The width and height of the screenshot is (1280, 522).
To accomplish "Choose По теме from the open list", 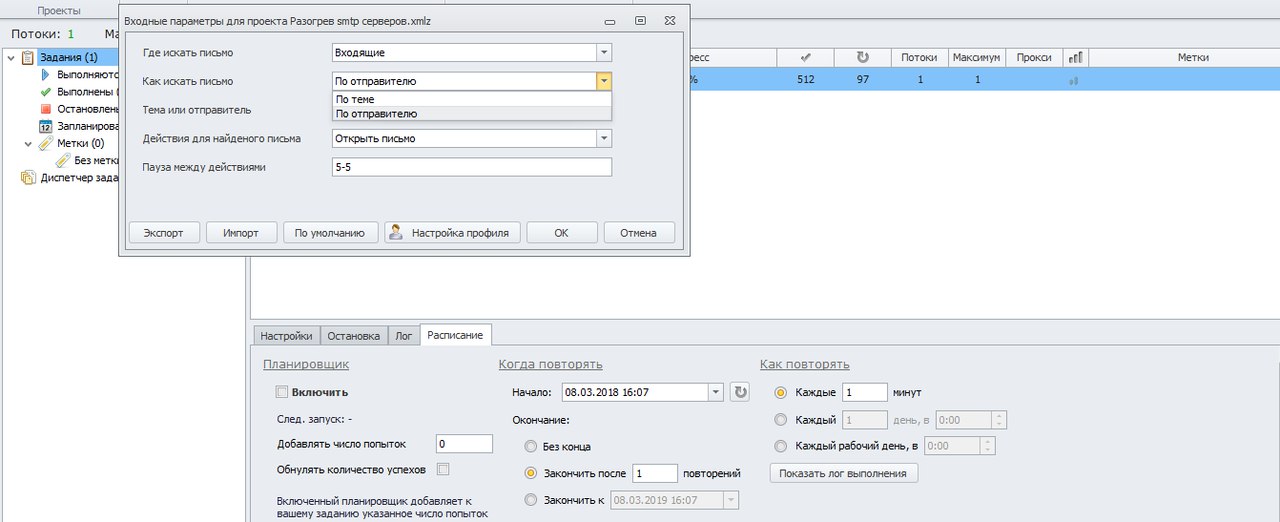I will (471, 99).
